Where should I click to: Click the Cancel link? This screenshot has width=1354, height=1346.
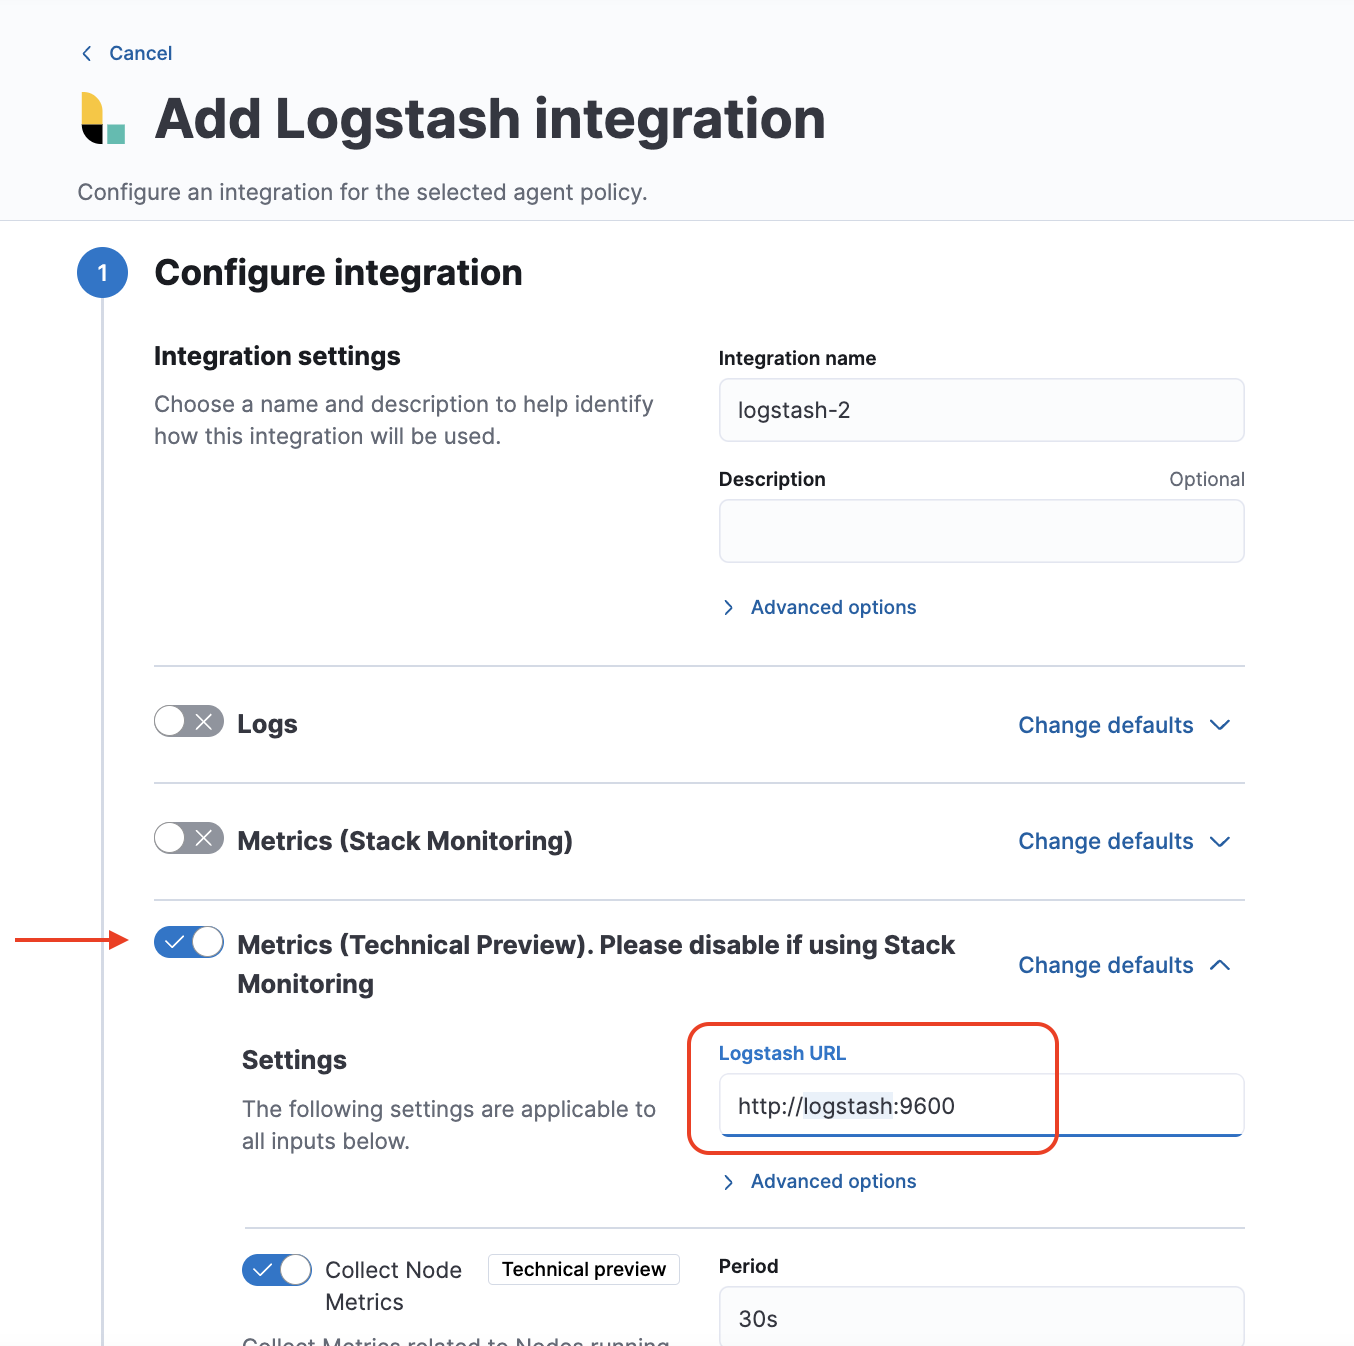point(140,53)
